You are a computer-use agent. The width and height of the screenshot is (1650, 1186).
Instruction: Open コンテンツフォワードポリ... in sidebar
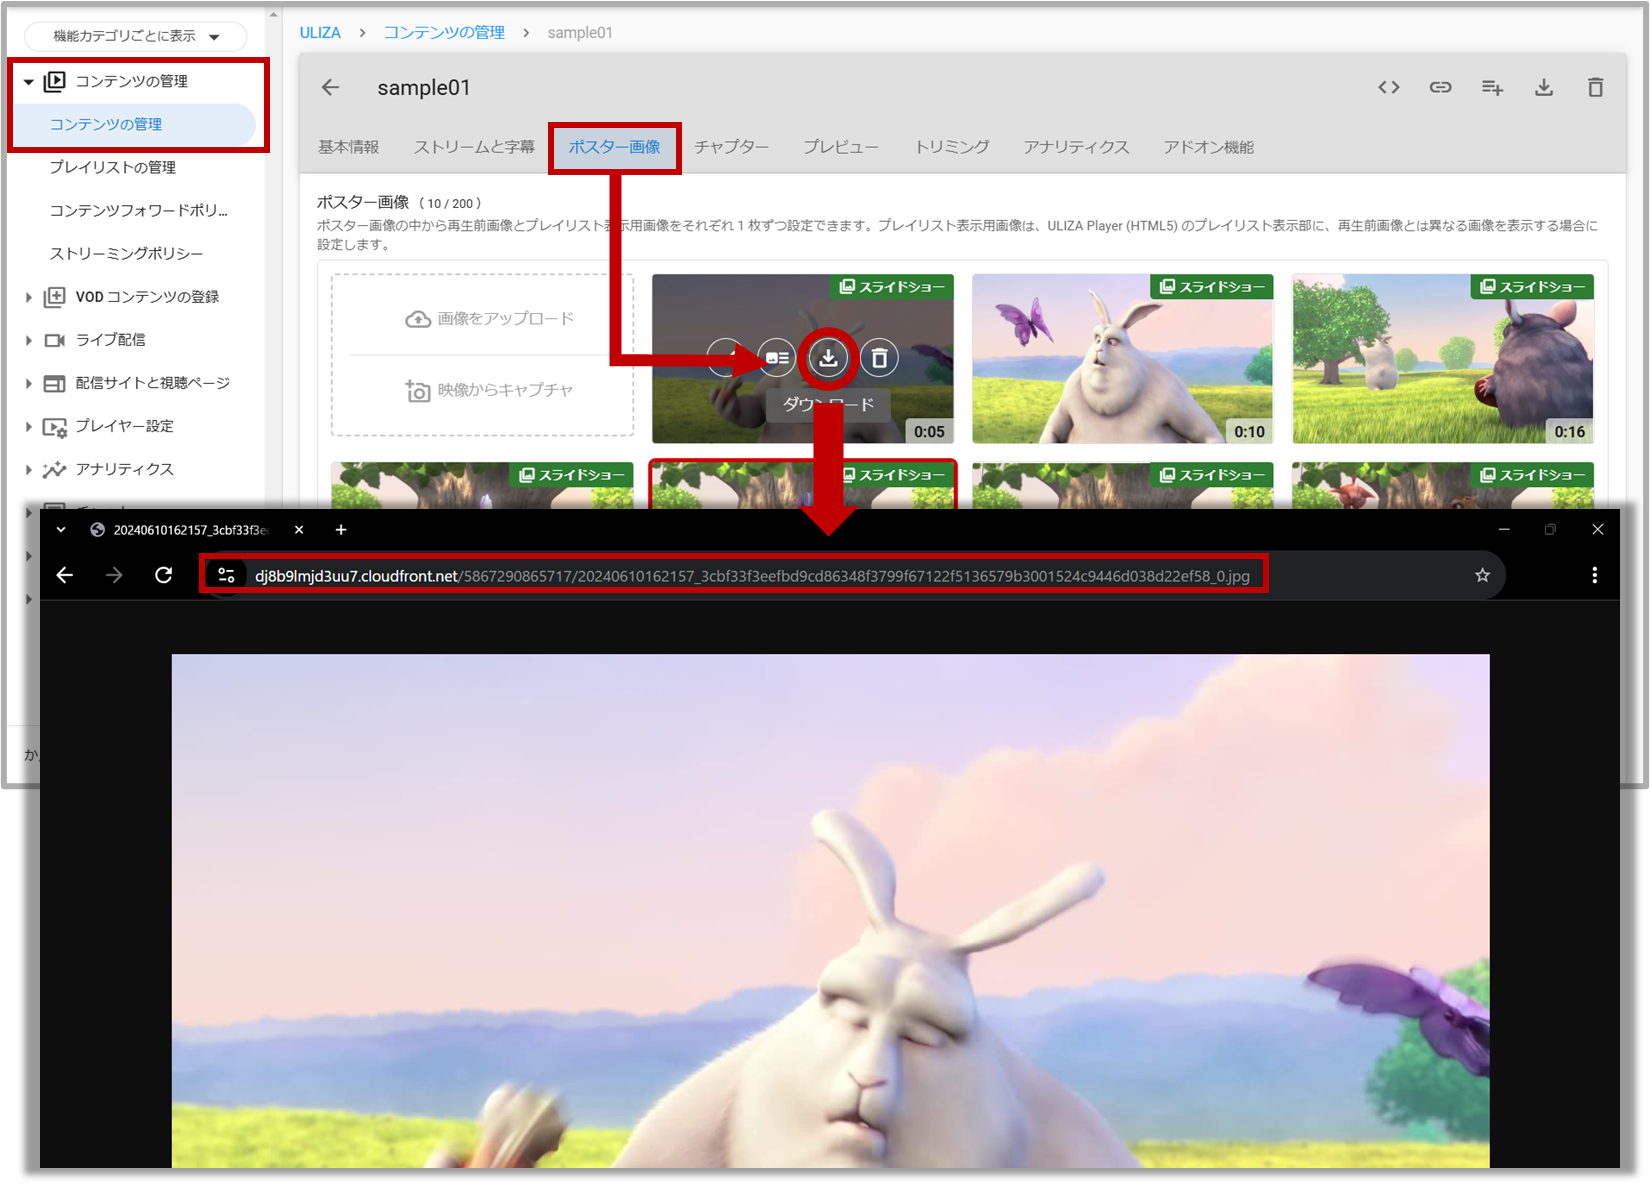pyautogui.click(x=139, y=210)
